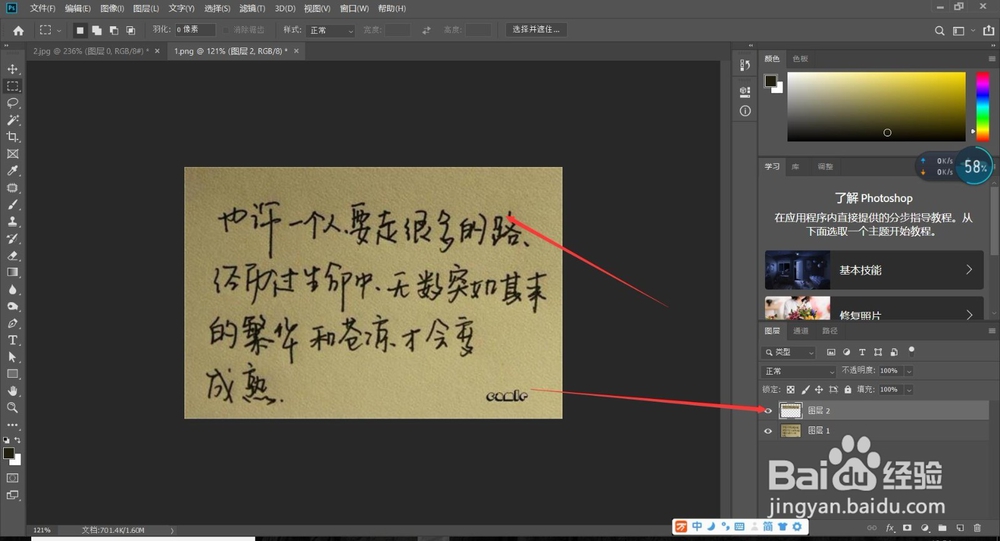The image size is (1000, 541).
Task: Select the Eraser tool
Action: pyautogui.click(x=13, y=255)
